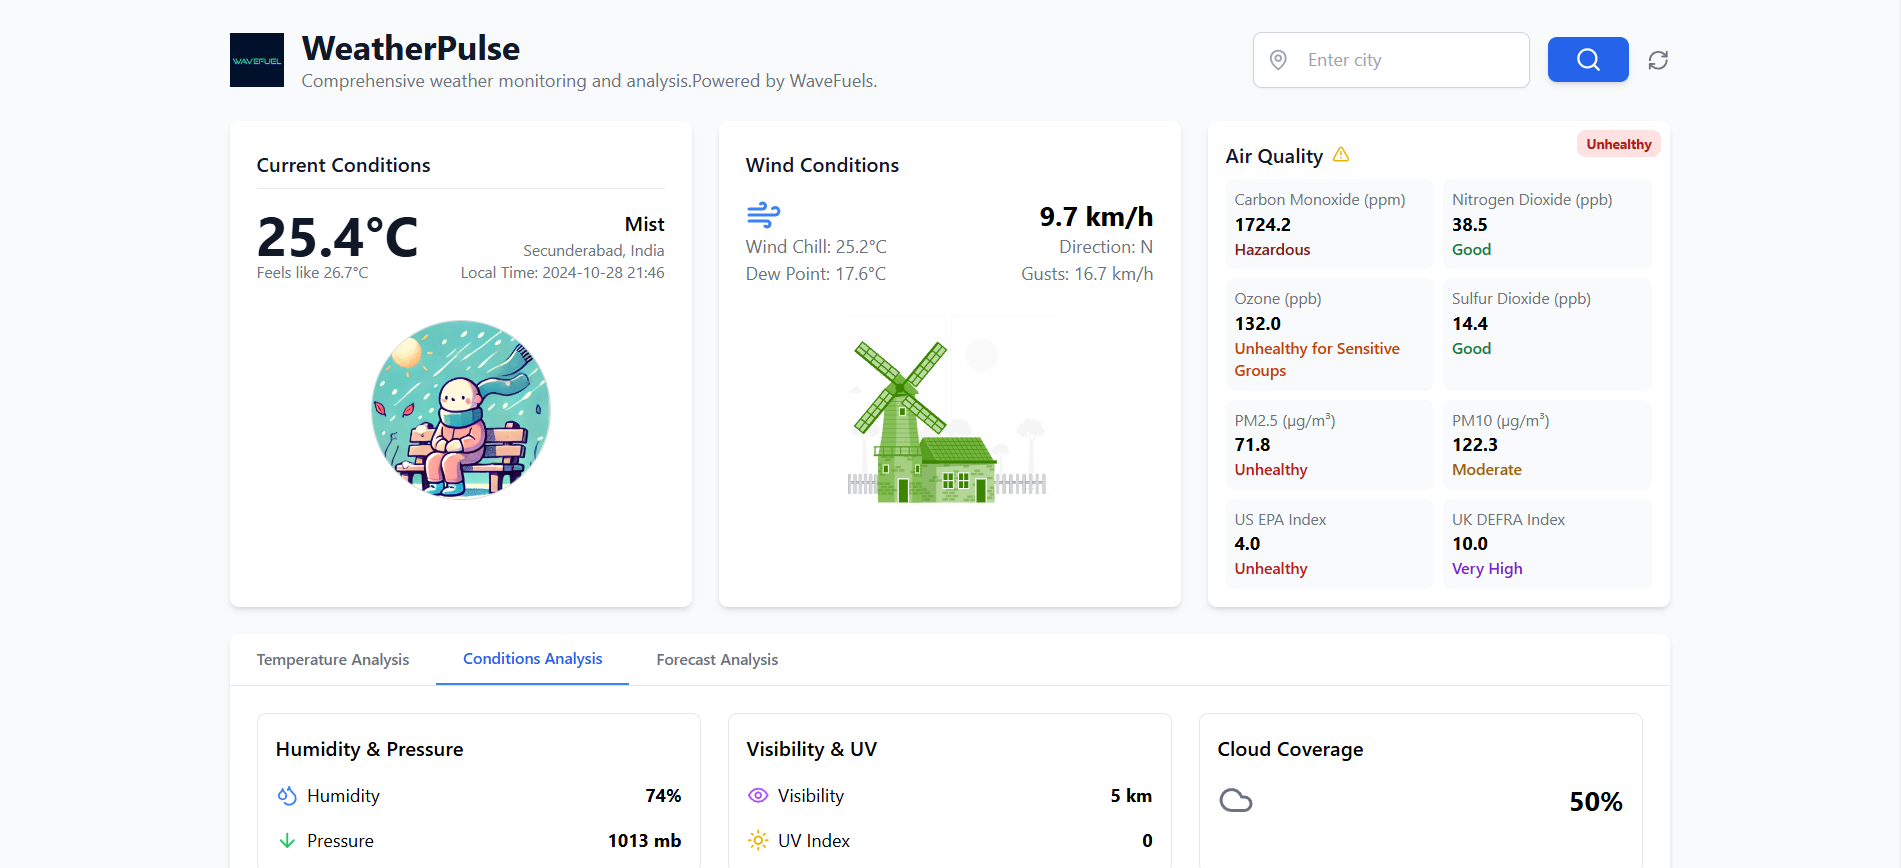Click the blue search magnifier button
The width and height of the screenshot is (1901, 868).
pyautogui.click(x=1588, y=60)
